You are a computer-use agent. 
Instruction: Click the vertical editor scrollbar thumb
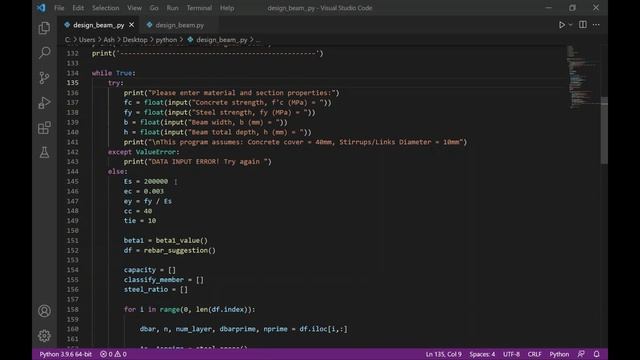pos(604,130)
